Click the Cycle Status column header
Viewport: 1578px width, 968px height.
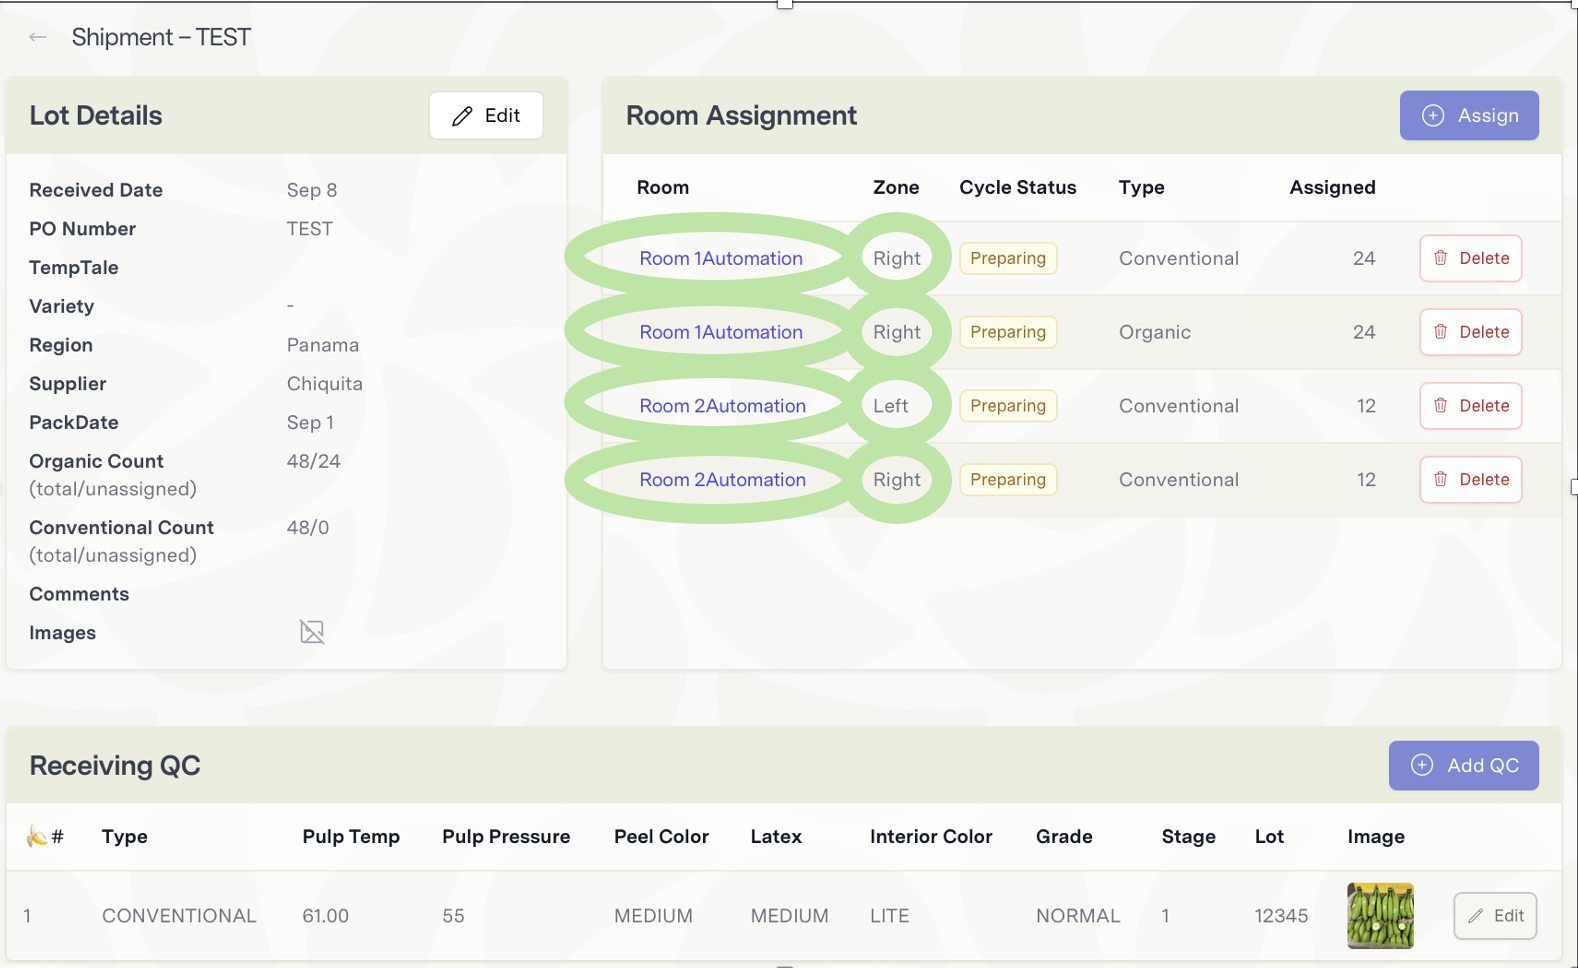(x=1018, y=187)
